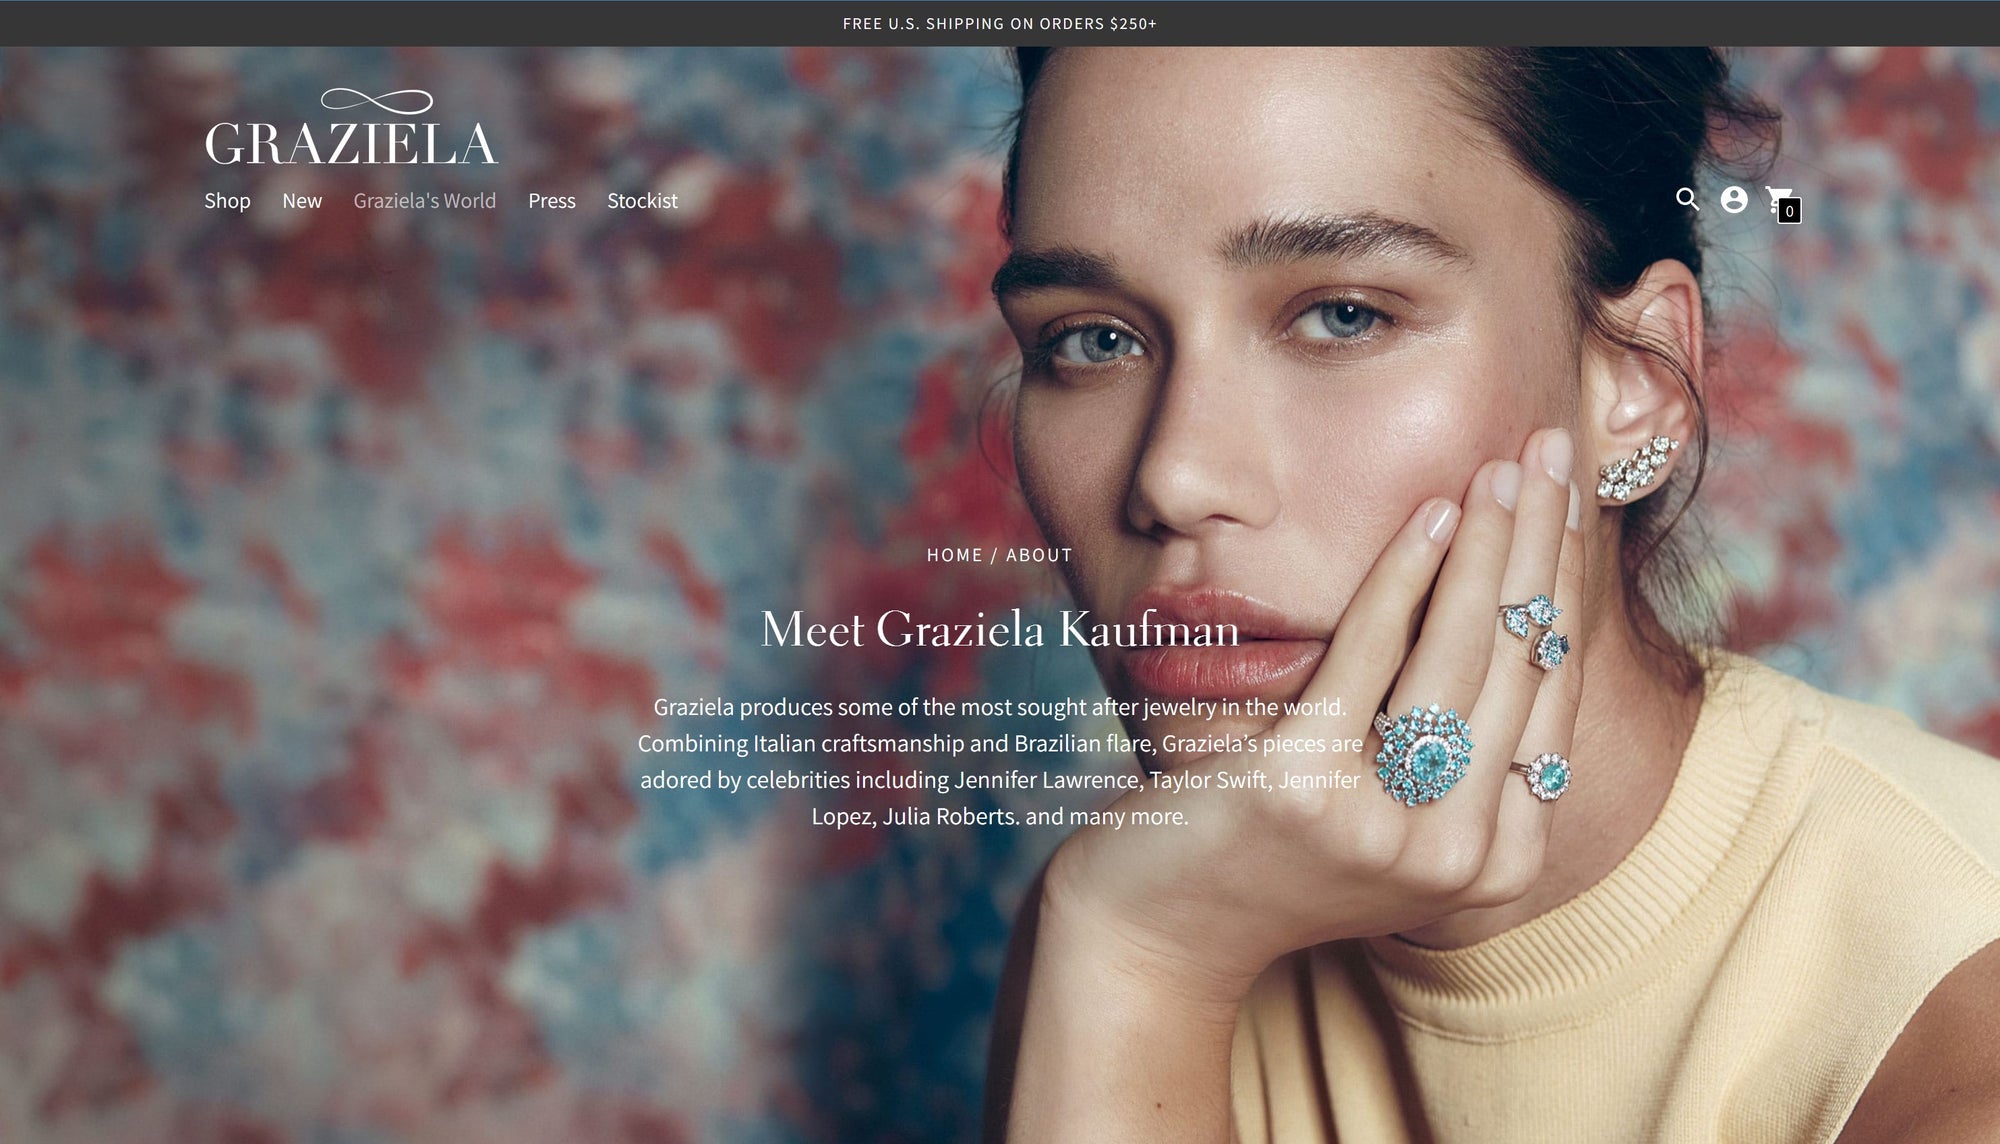Click the paragraph mentioning Jennifer Lawrence
This screenshot has width=2000, height=1144.
[x=1000, y=761]
